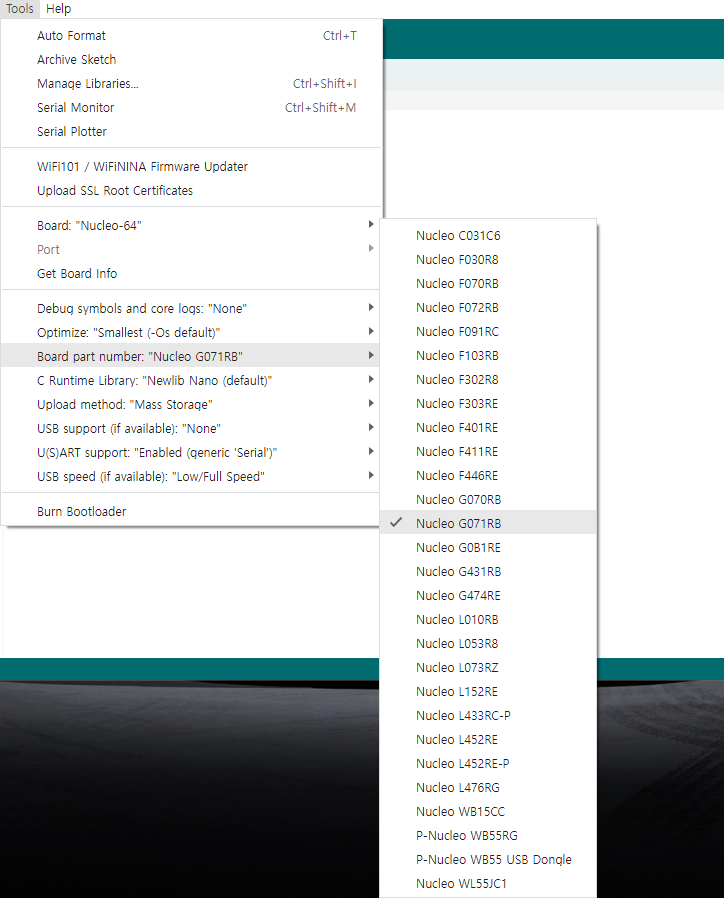
Task: Select P-Nucleo WB55RG board
Action: pos(488,837)
